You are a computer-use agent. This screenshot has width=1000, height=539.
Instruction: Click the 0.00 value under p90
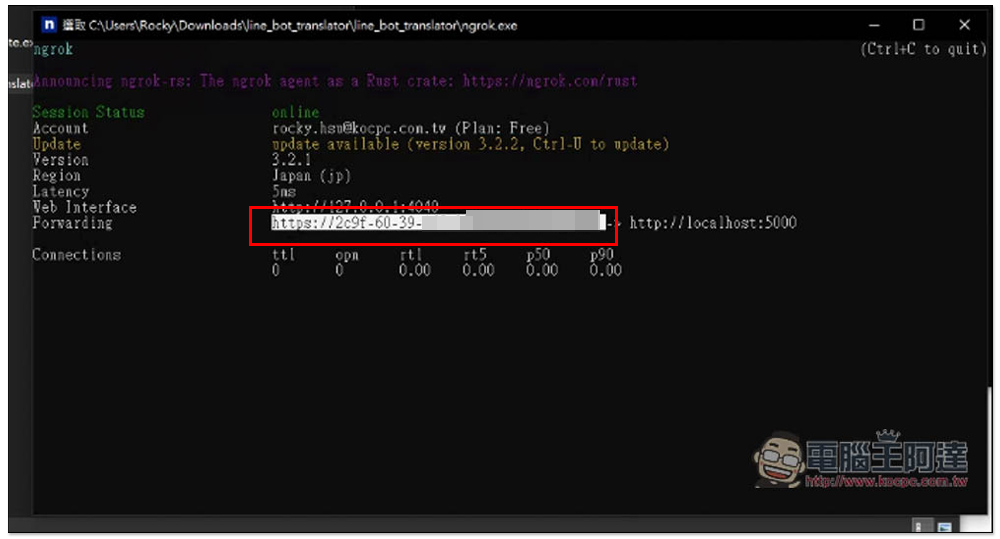[605, 270]
